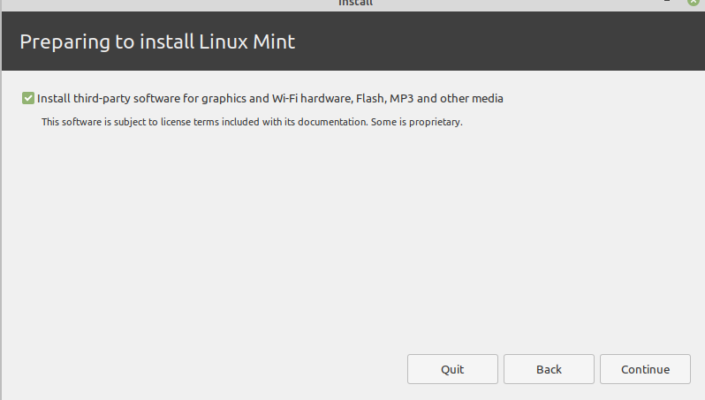
Task: Click the green checkmark icon
Action: point(27,99)
